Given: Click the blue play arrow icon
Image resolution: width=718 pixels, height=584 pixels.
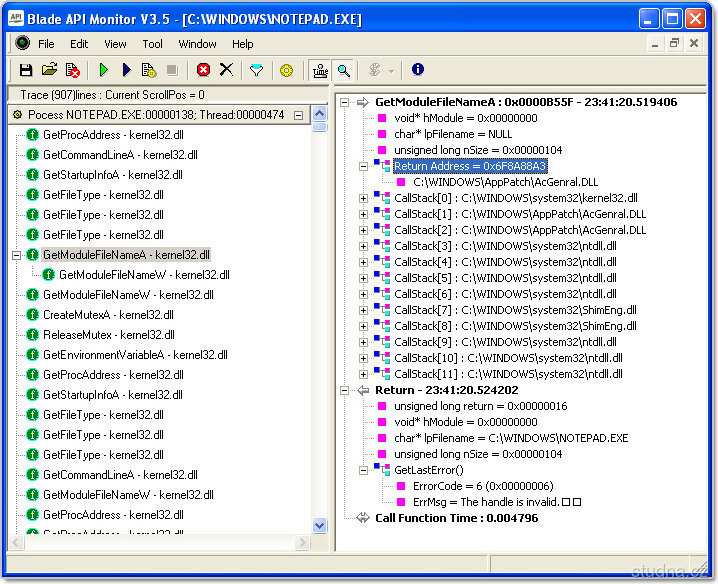Looking at the screenshot, I should tap(126, 70).
